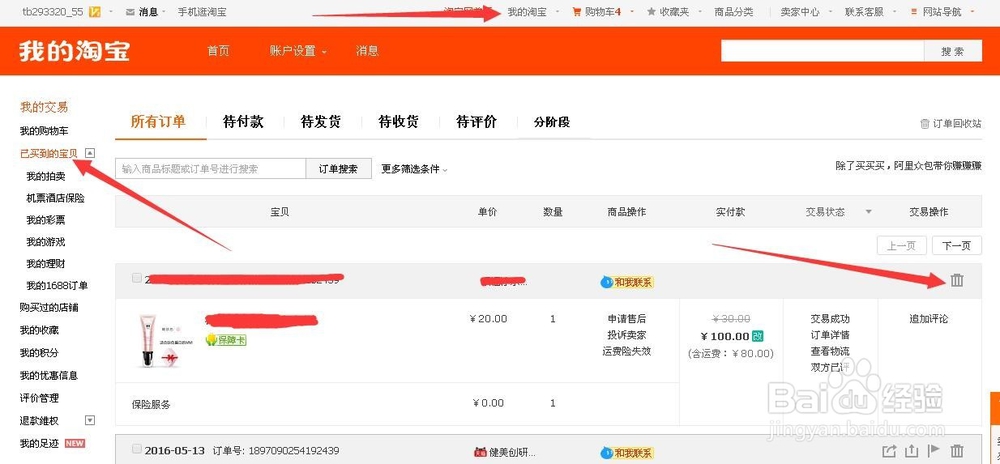Image resolution: width=1000 pixels, height=464 pixels.
Task: Click the 保障卡 badge under the product
Action: click(x=226, y=340)
